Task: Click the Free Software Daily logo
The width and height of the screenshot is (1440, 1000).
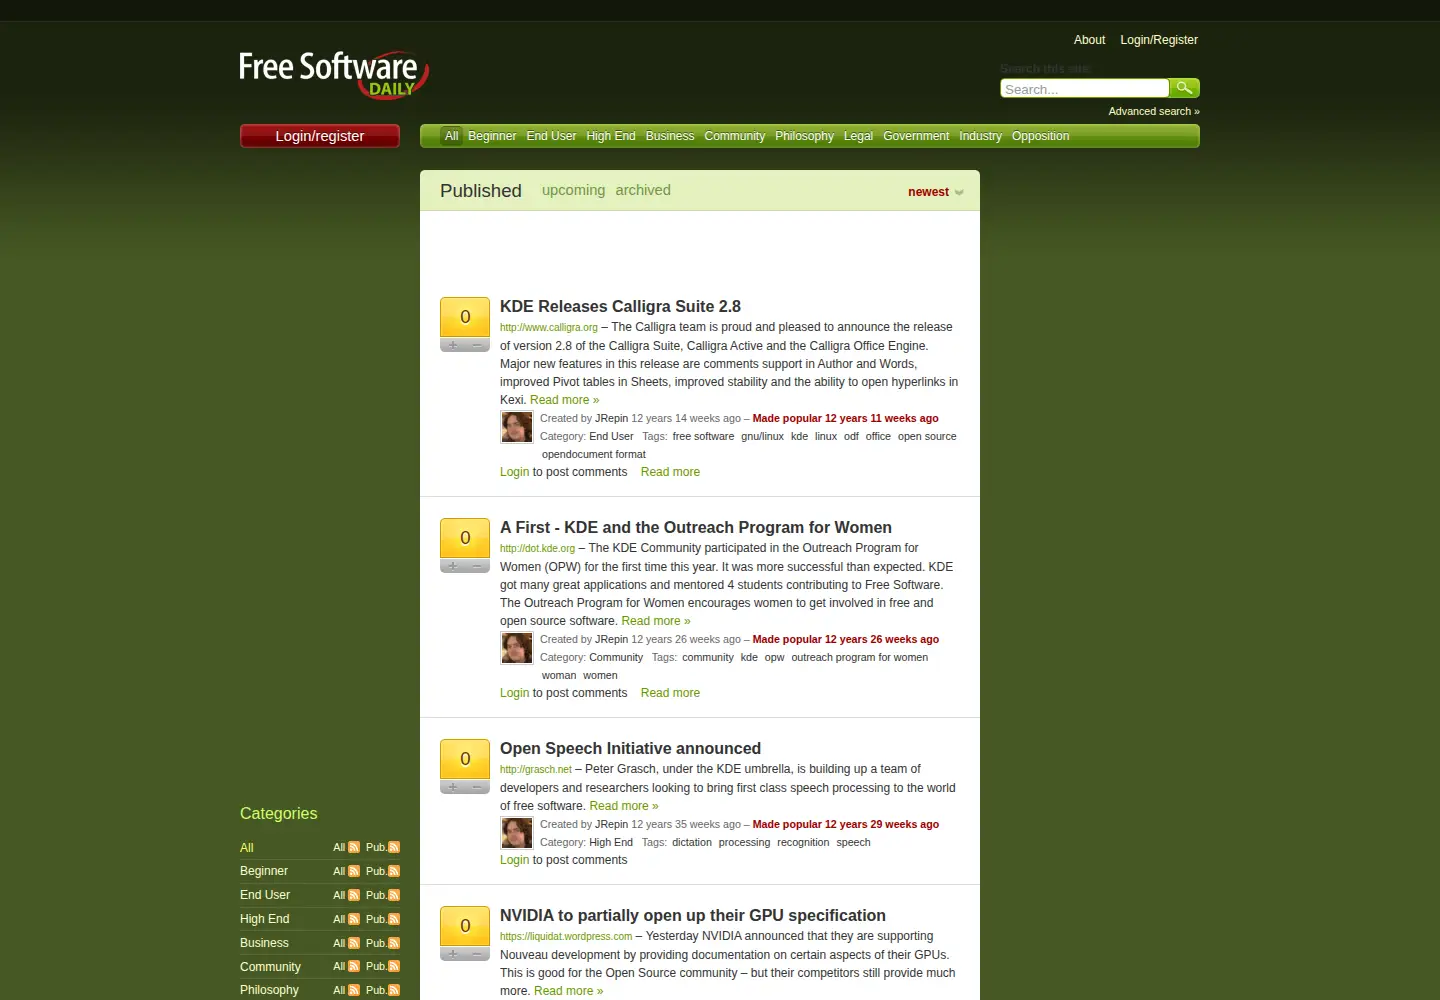Action: (334, 74)
